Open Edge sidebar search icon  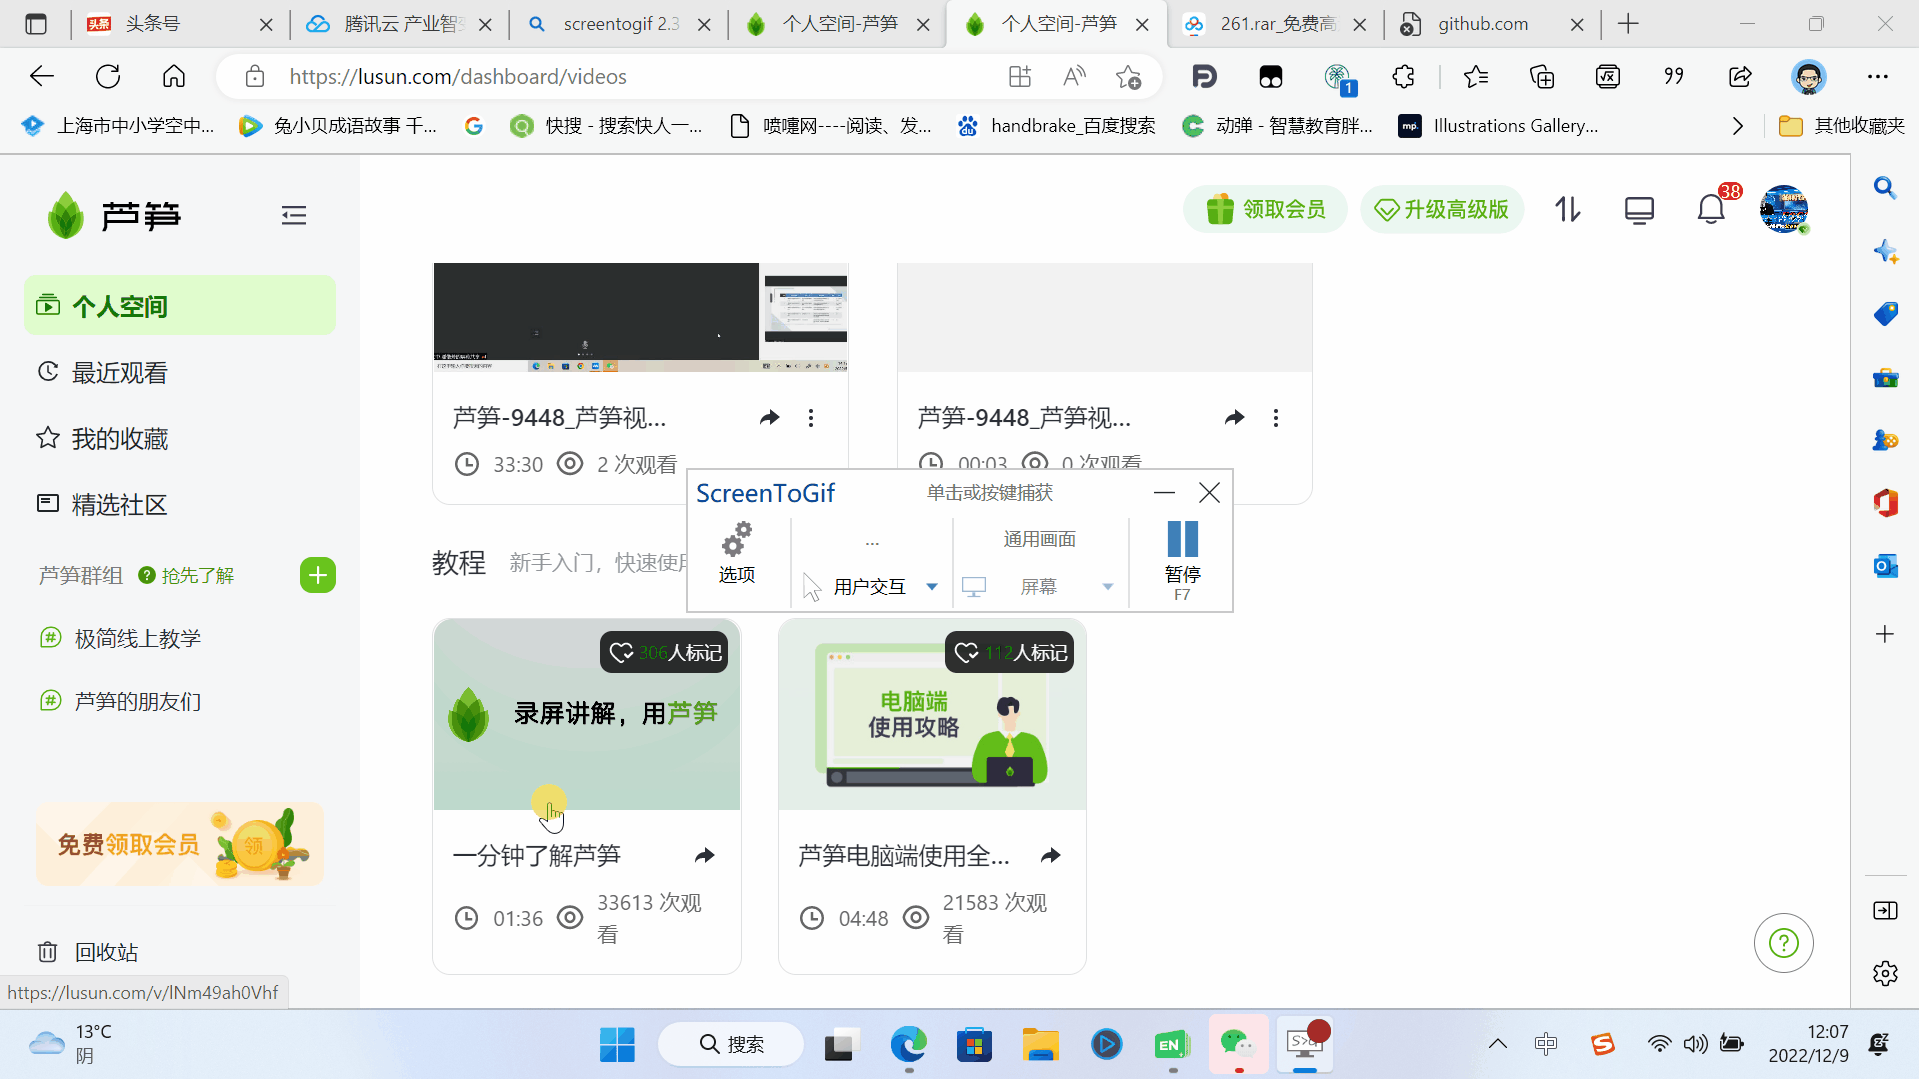pos(1885,187)
